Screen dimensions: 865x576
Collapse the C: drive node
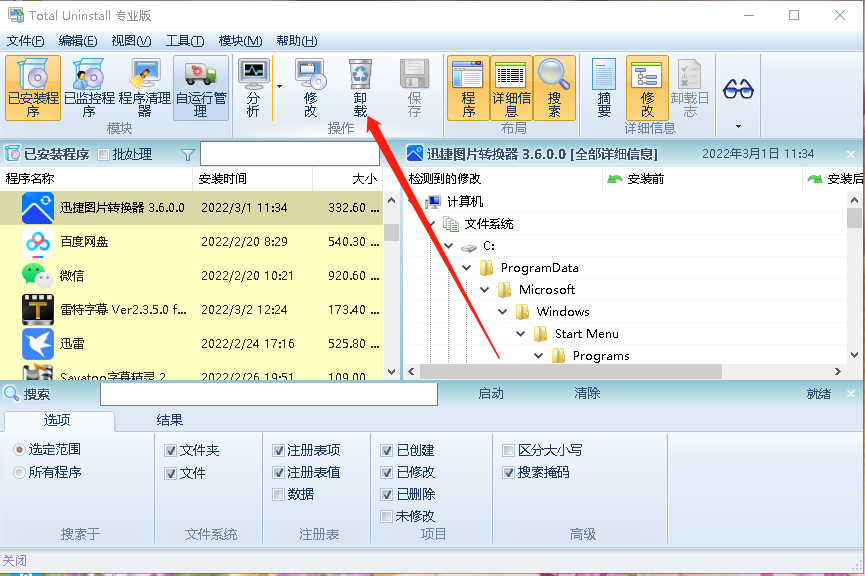coord(449,246)
